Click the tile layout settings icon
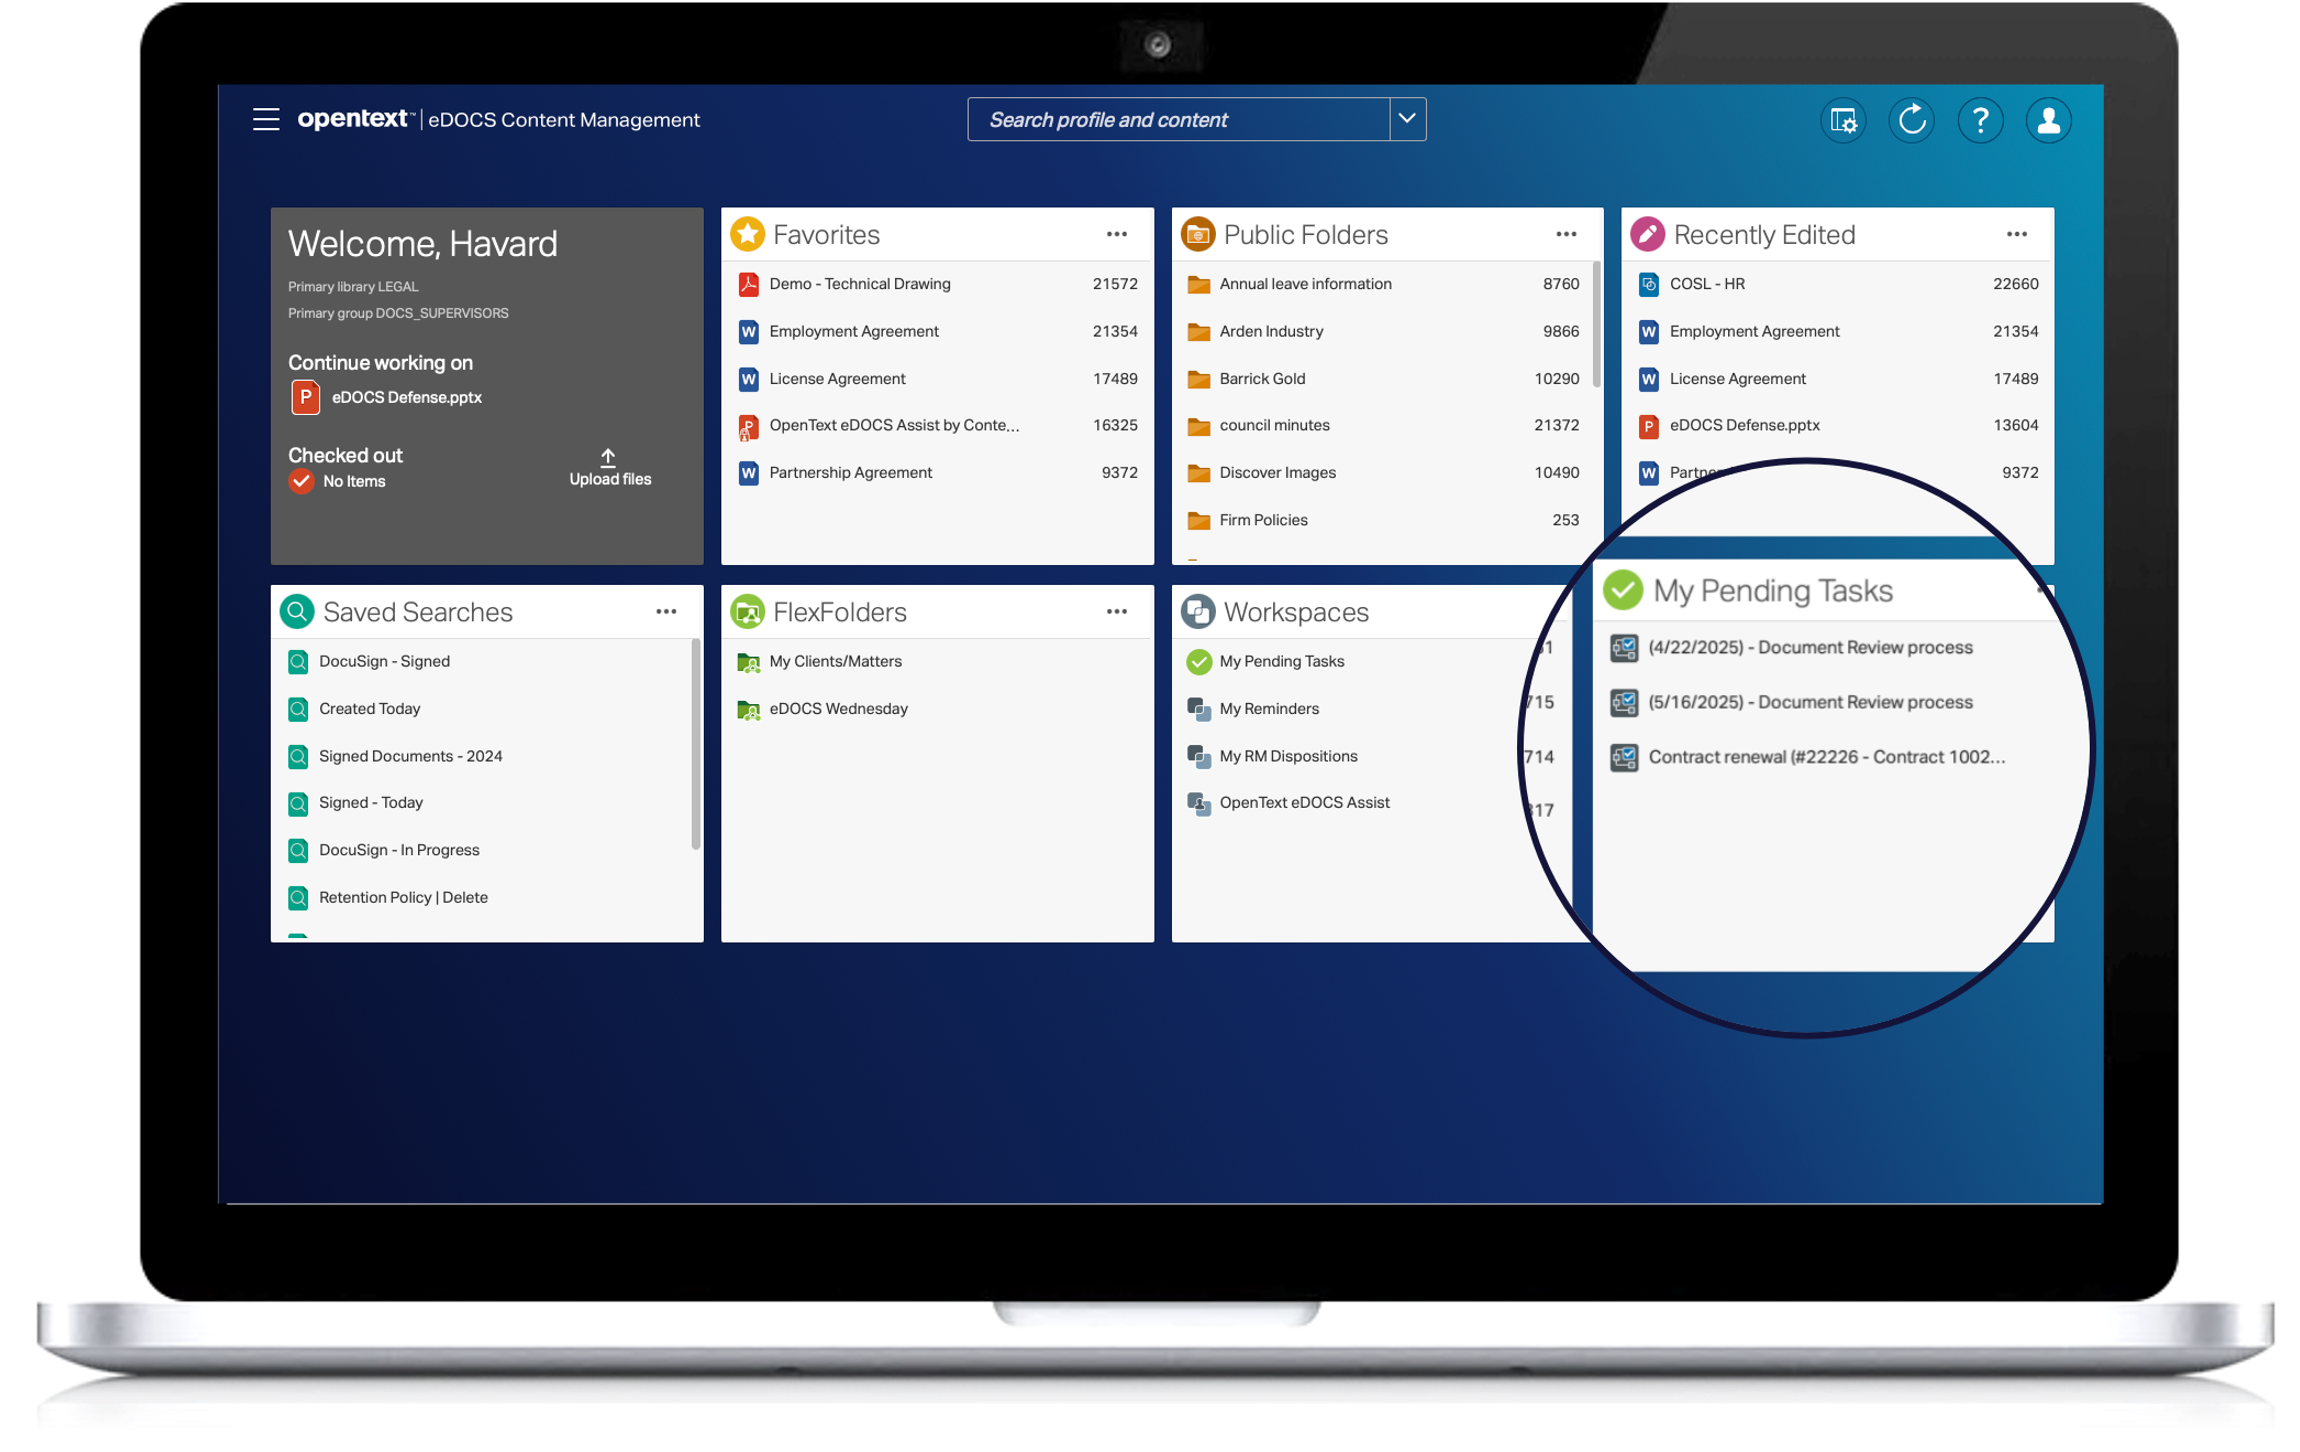Viewport: 2300px width, 1452px height. pyautogui.click(x=1841, y=120)
